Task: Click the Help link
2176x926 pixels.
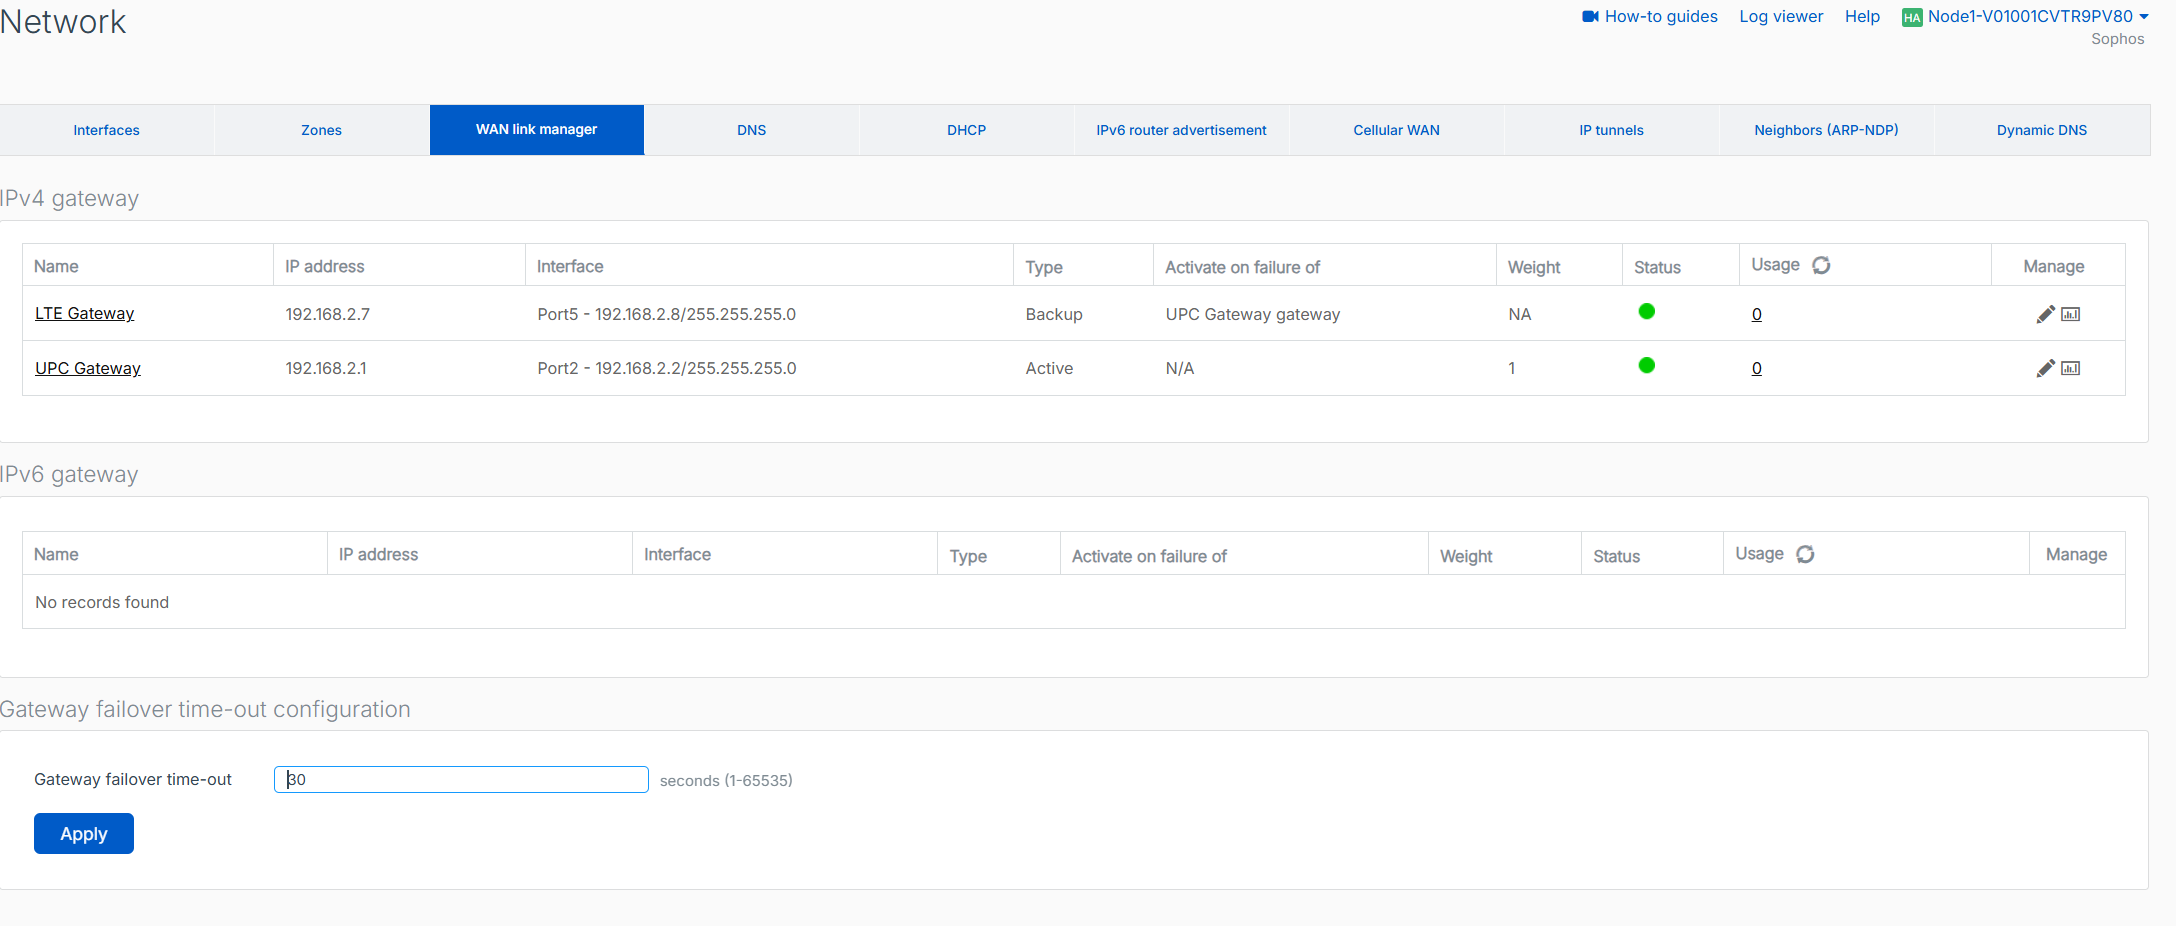Action: point(1862,16)
